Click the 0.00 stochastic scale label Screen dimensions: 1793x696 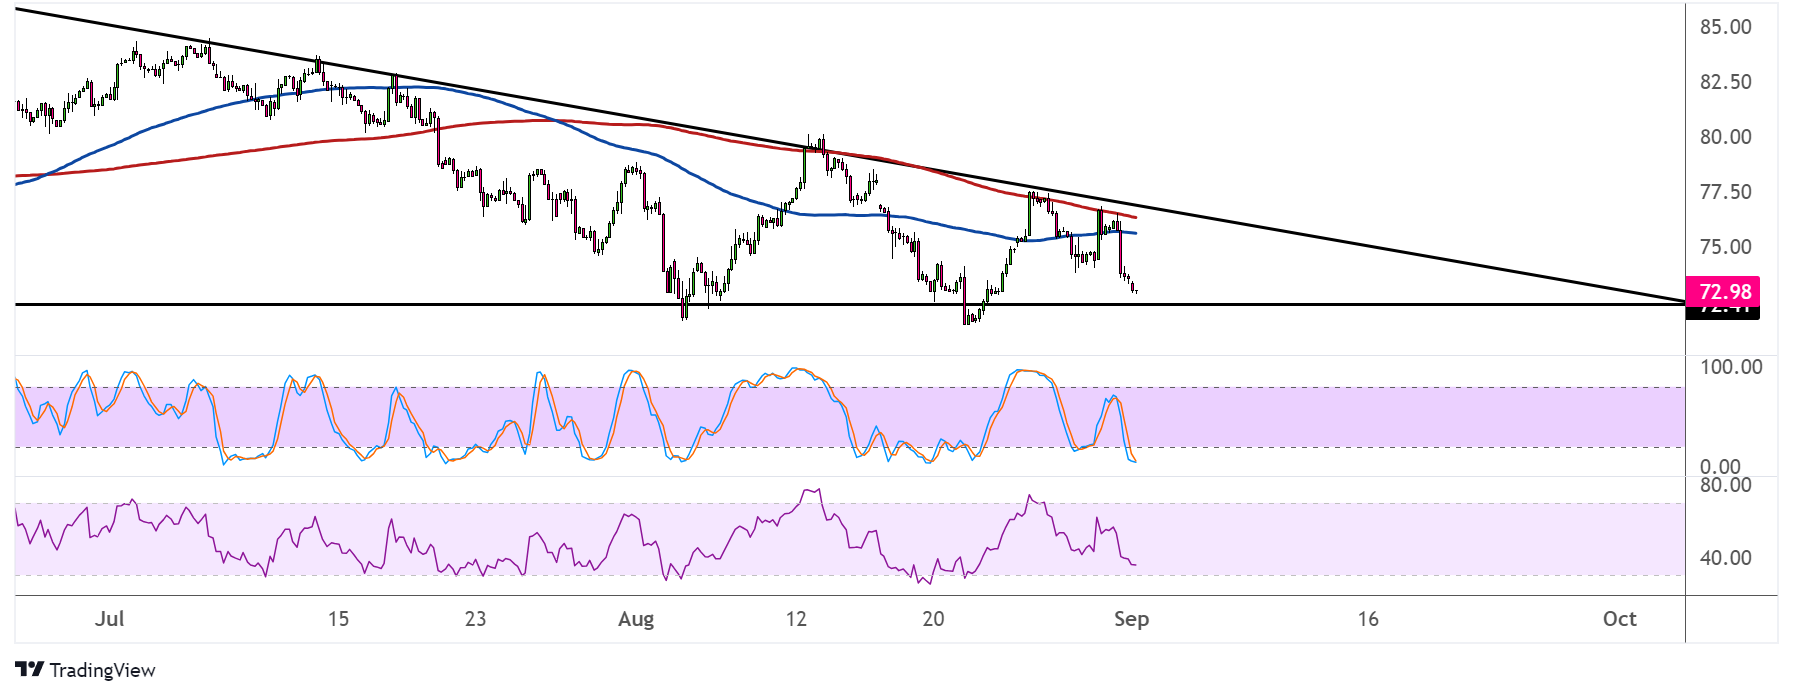click(1720, 467)
